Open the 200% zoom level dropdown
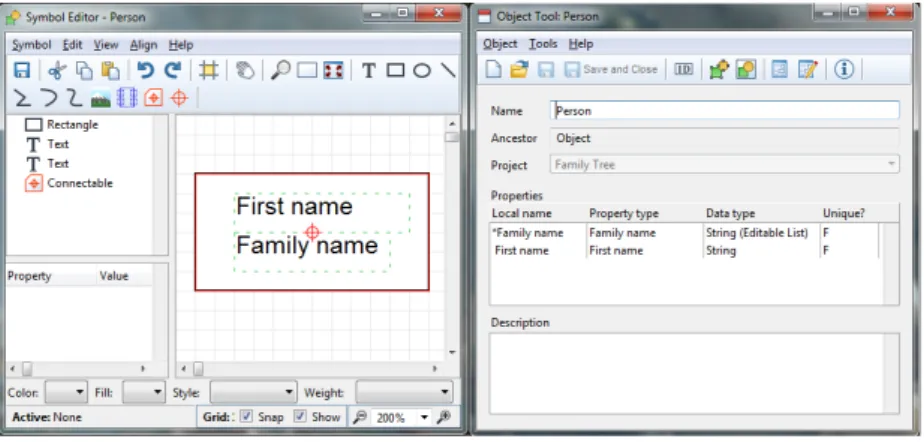Image resolution: width=924 pixels, height=442 pixels. pyautogui.click(x=424, y=417)
